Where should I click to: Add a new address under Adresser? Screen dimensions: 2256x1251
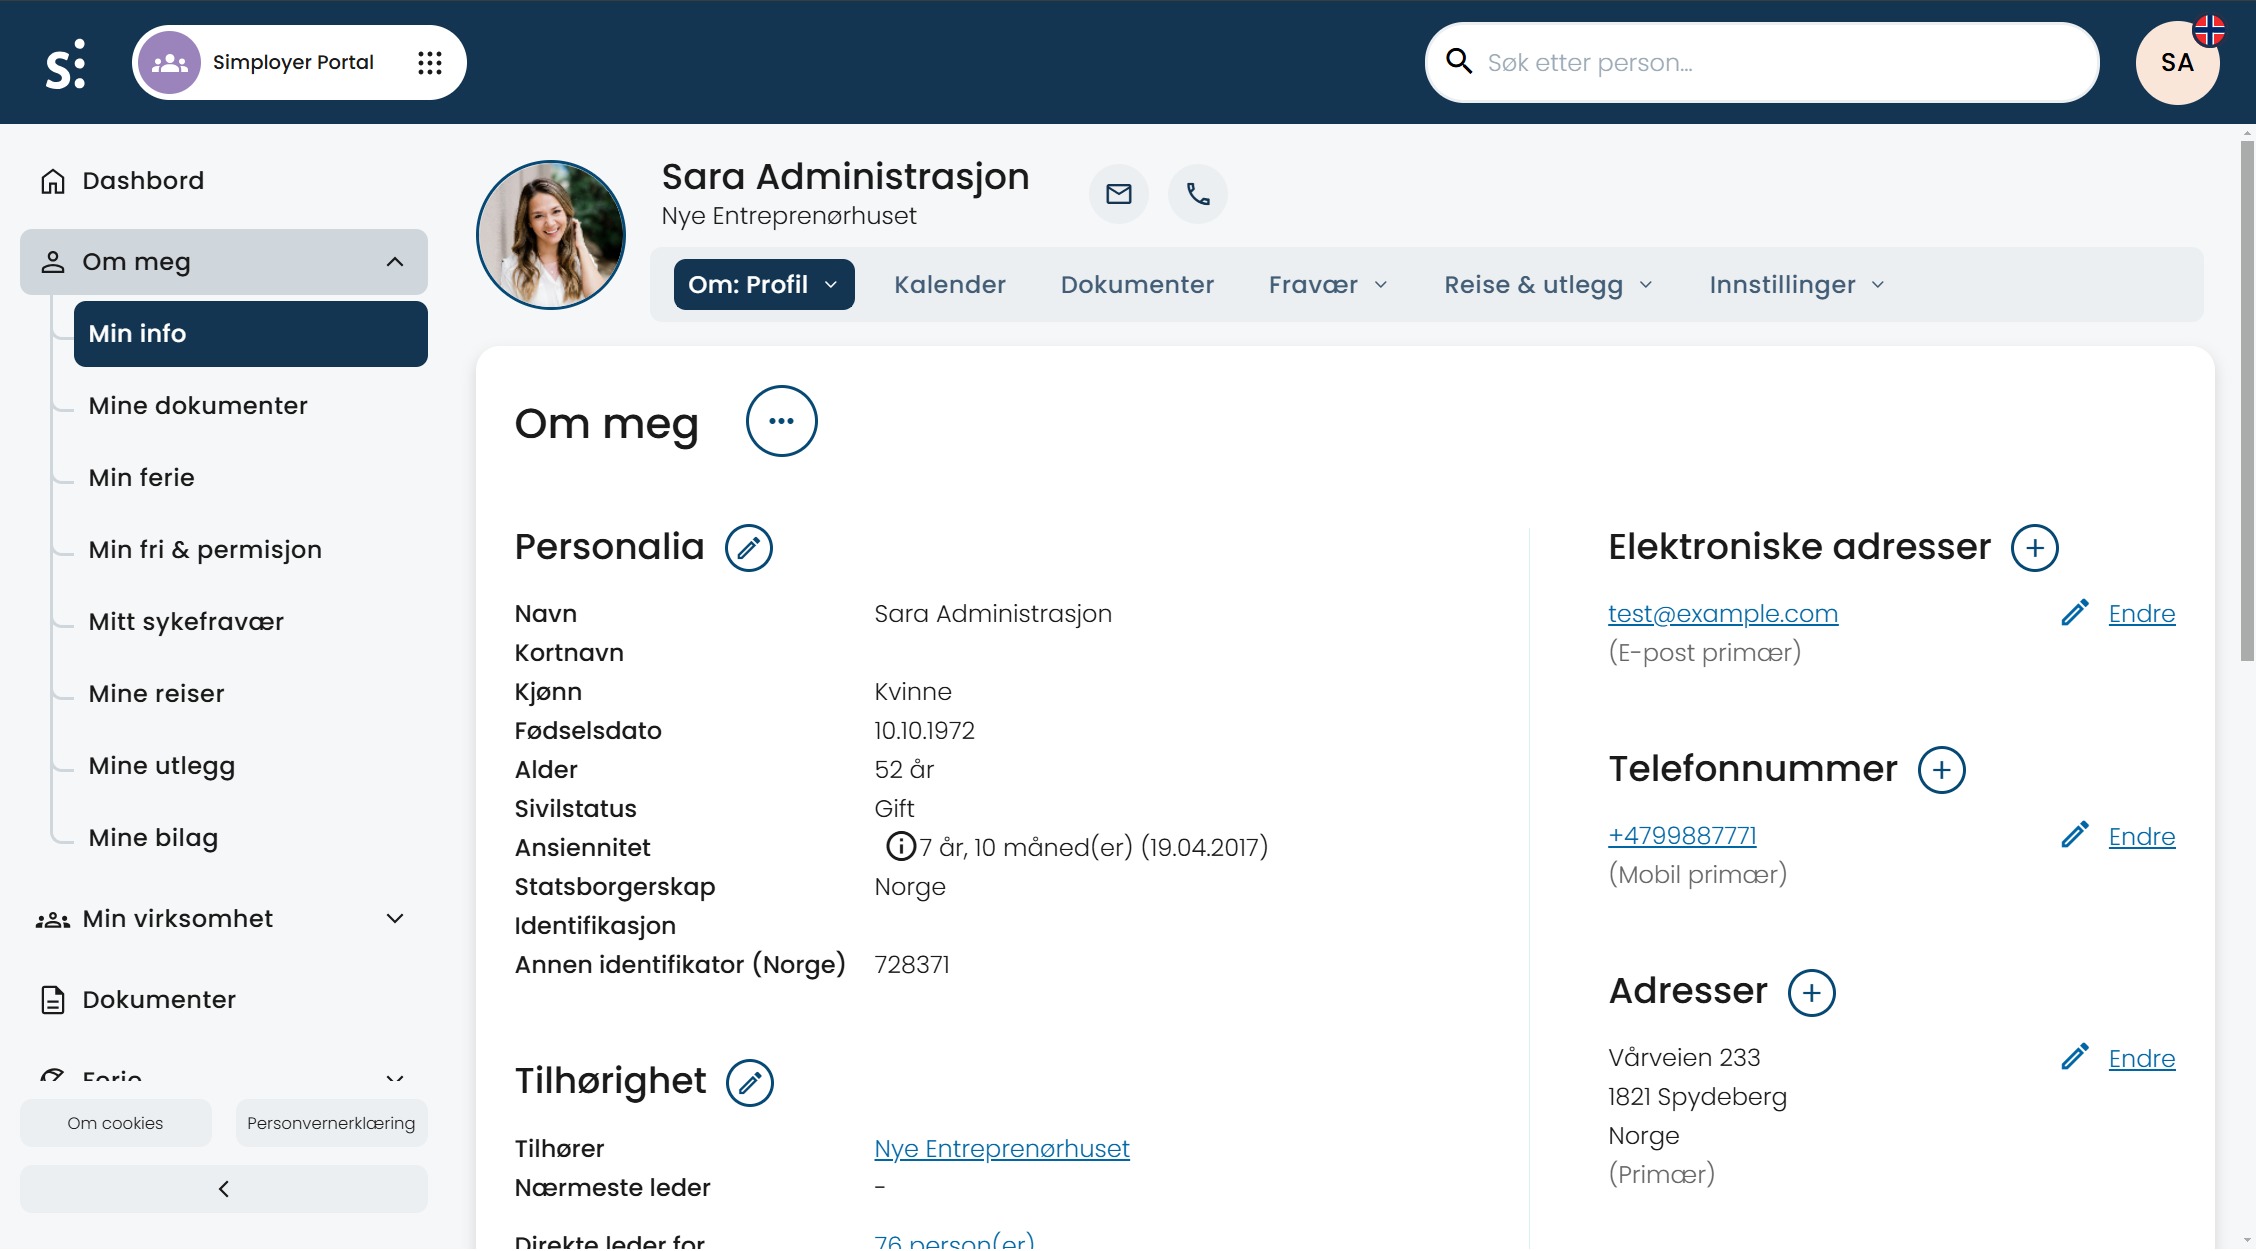tap(1811, 993)
